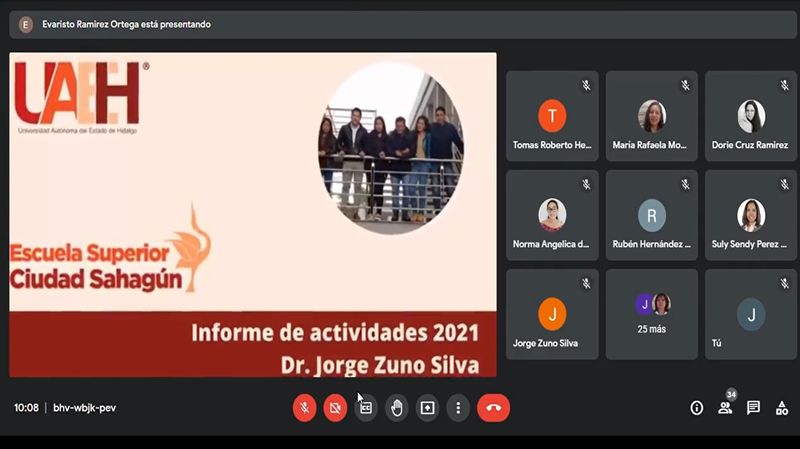Click the meeting code bhv-wbjk-pev
Viewport: 800px width, 449px height.
tap(85, 408)
